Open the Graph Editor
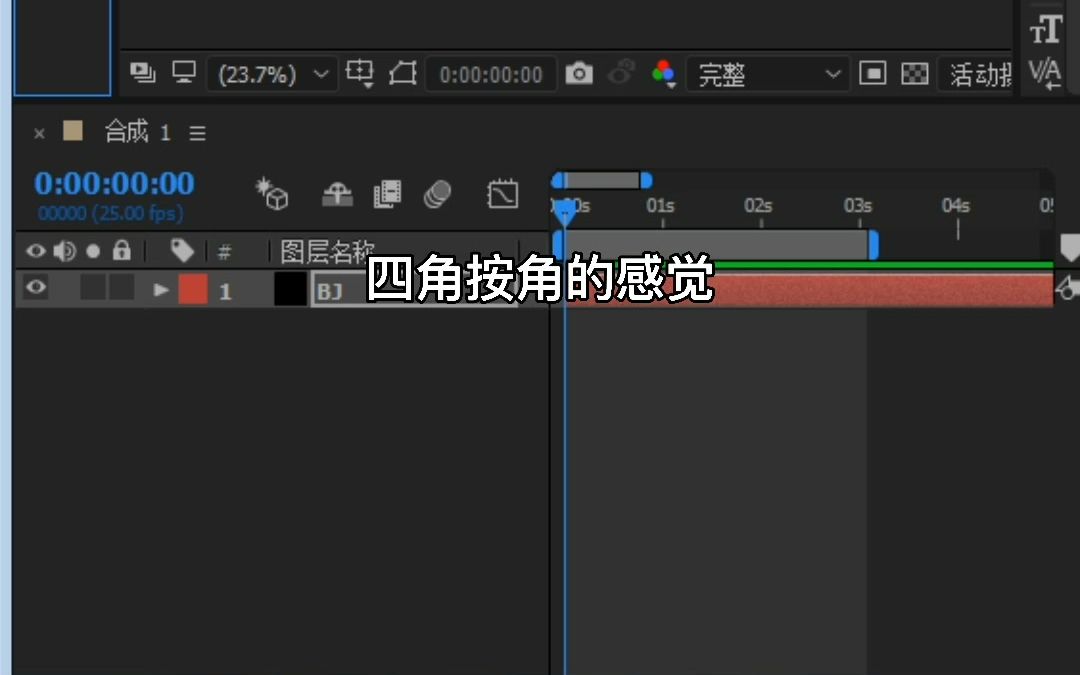1080x675 pixels. point(503,194)
